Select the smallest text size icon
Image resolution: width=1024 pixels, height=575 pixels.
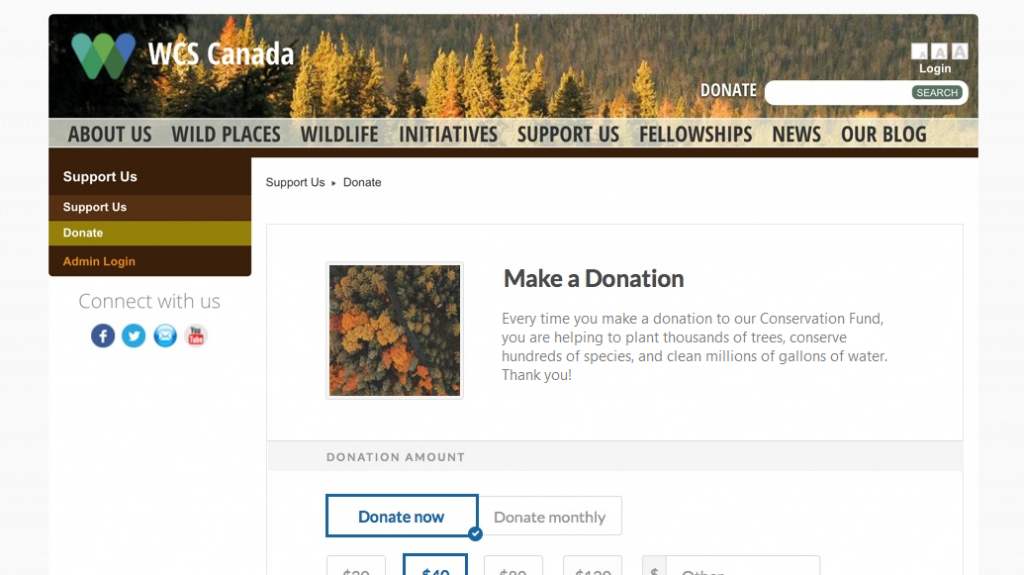[x=920, y=52]
